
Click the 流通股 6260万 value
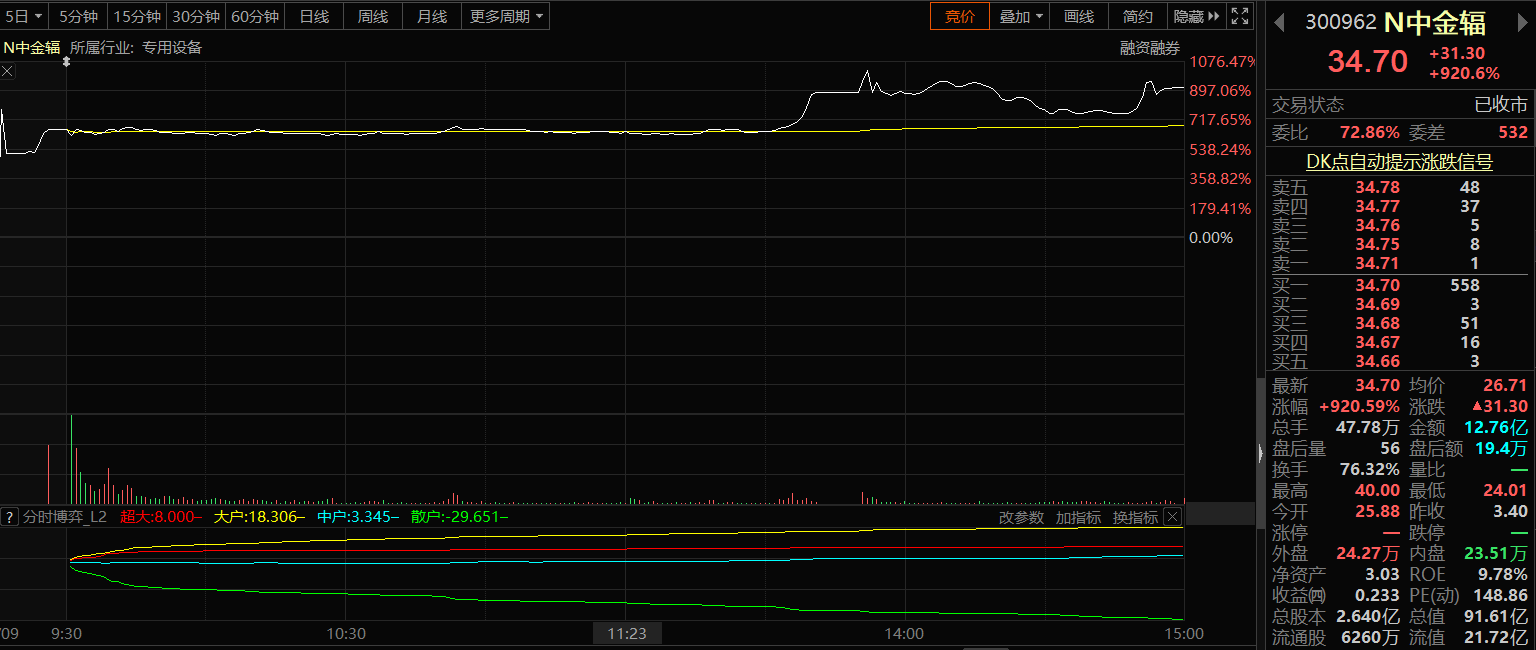coord(1371,637)
